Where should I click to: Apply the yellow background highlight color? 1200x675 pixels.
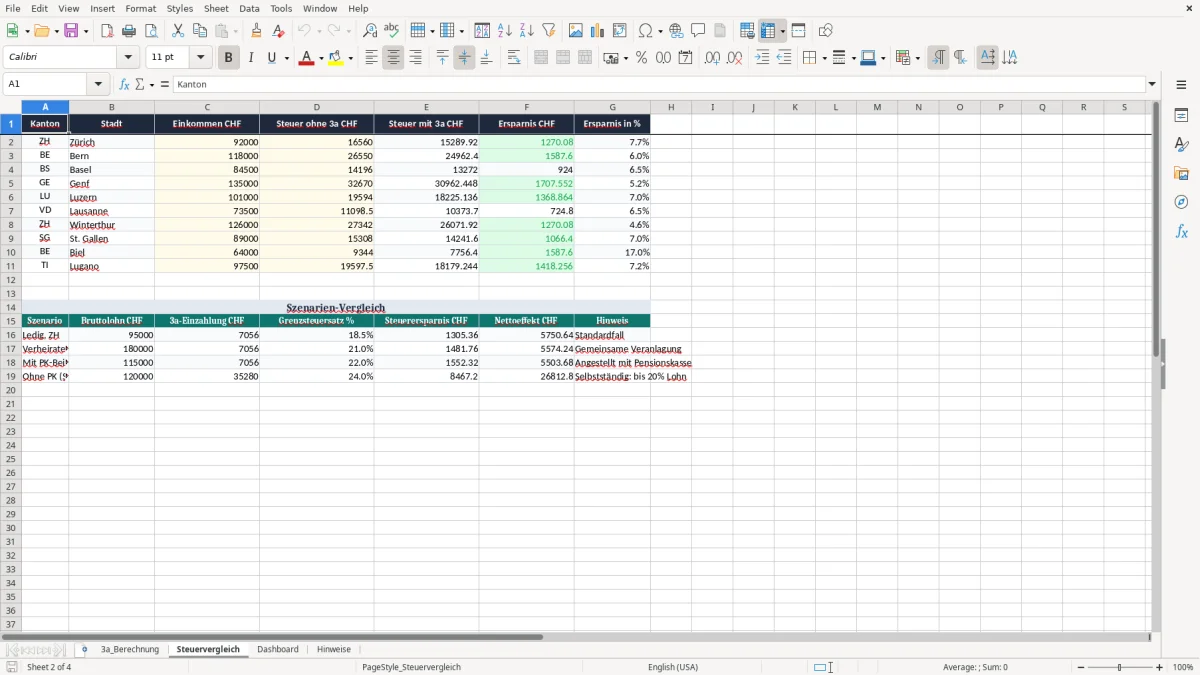[337, 58]
